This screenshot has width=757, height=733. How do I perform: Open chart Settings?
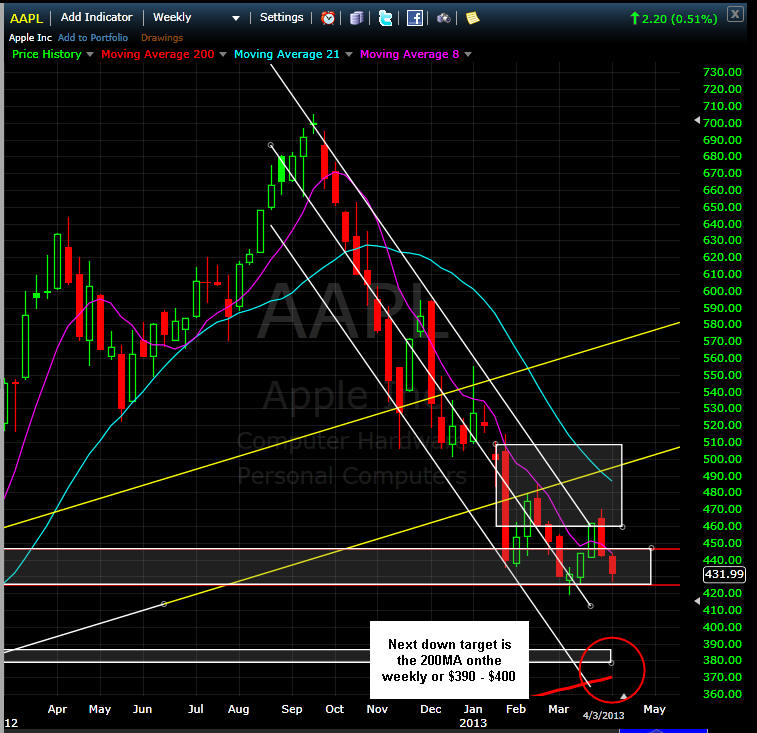click(x=281, y=17)
